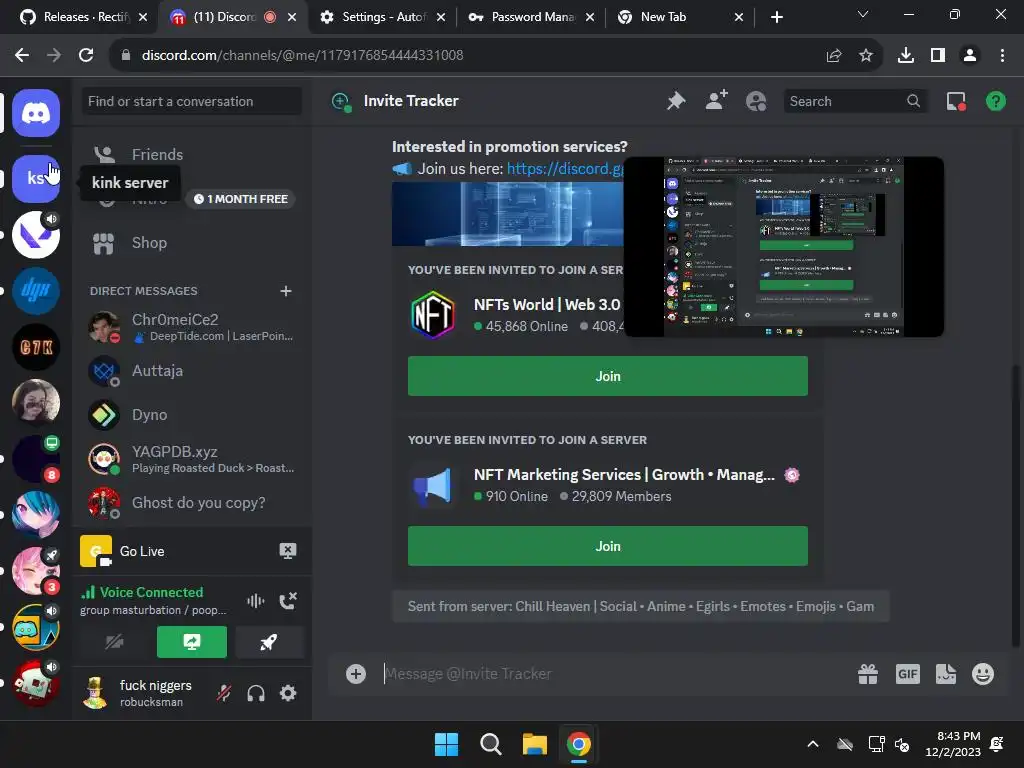Viewport: 1024px width, 768px height.
Task: Stop streaming icon beside Go Live
Action: pos(287,551)
